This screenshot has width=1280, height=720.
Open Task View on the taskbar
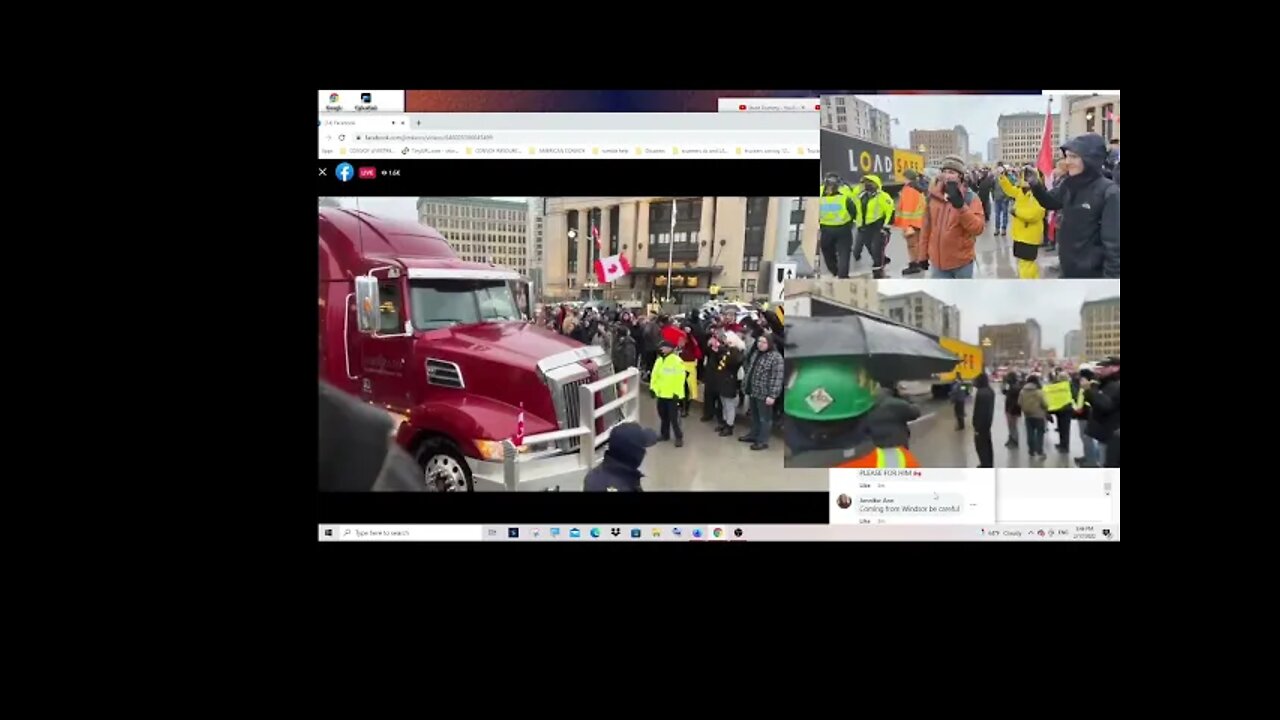coord(492,533)
